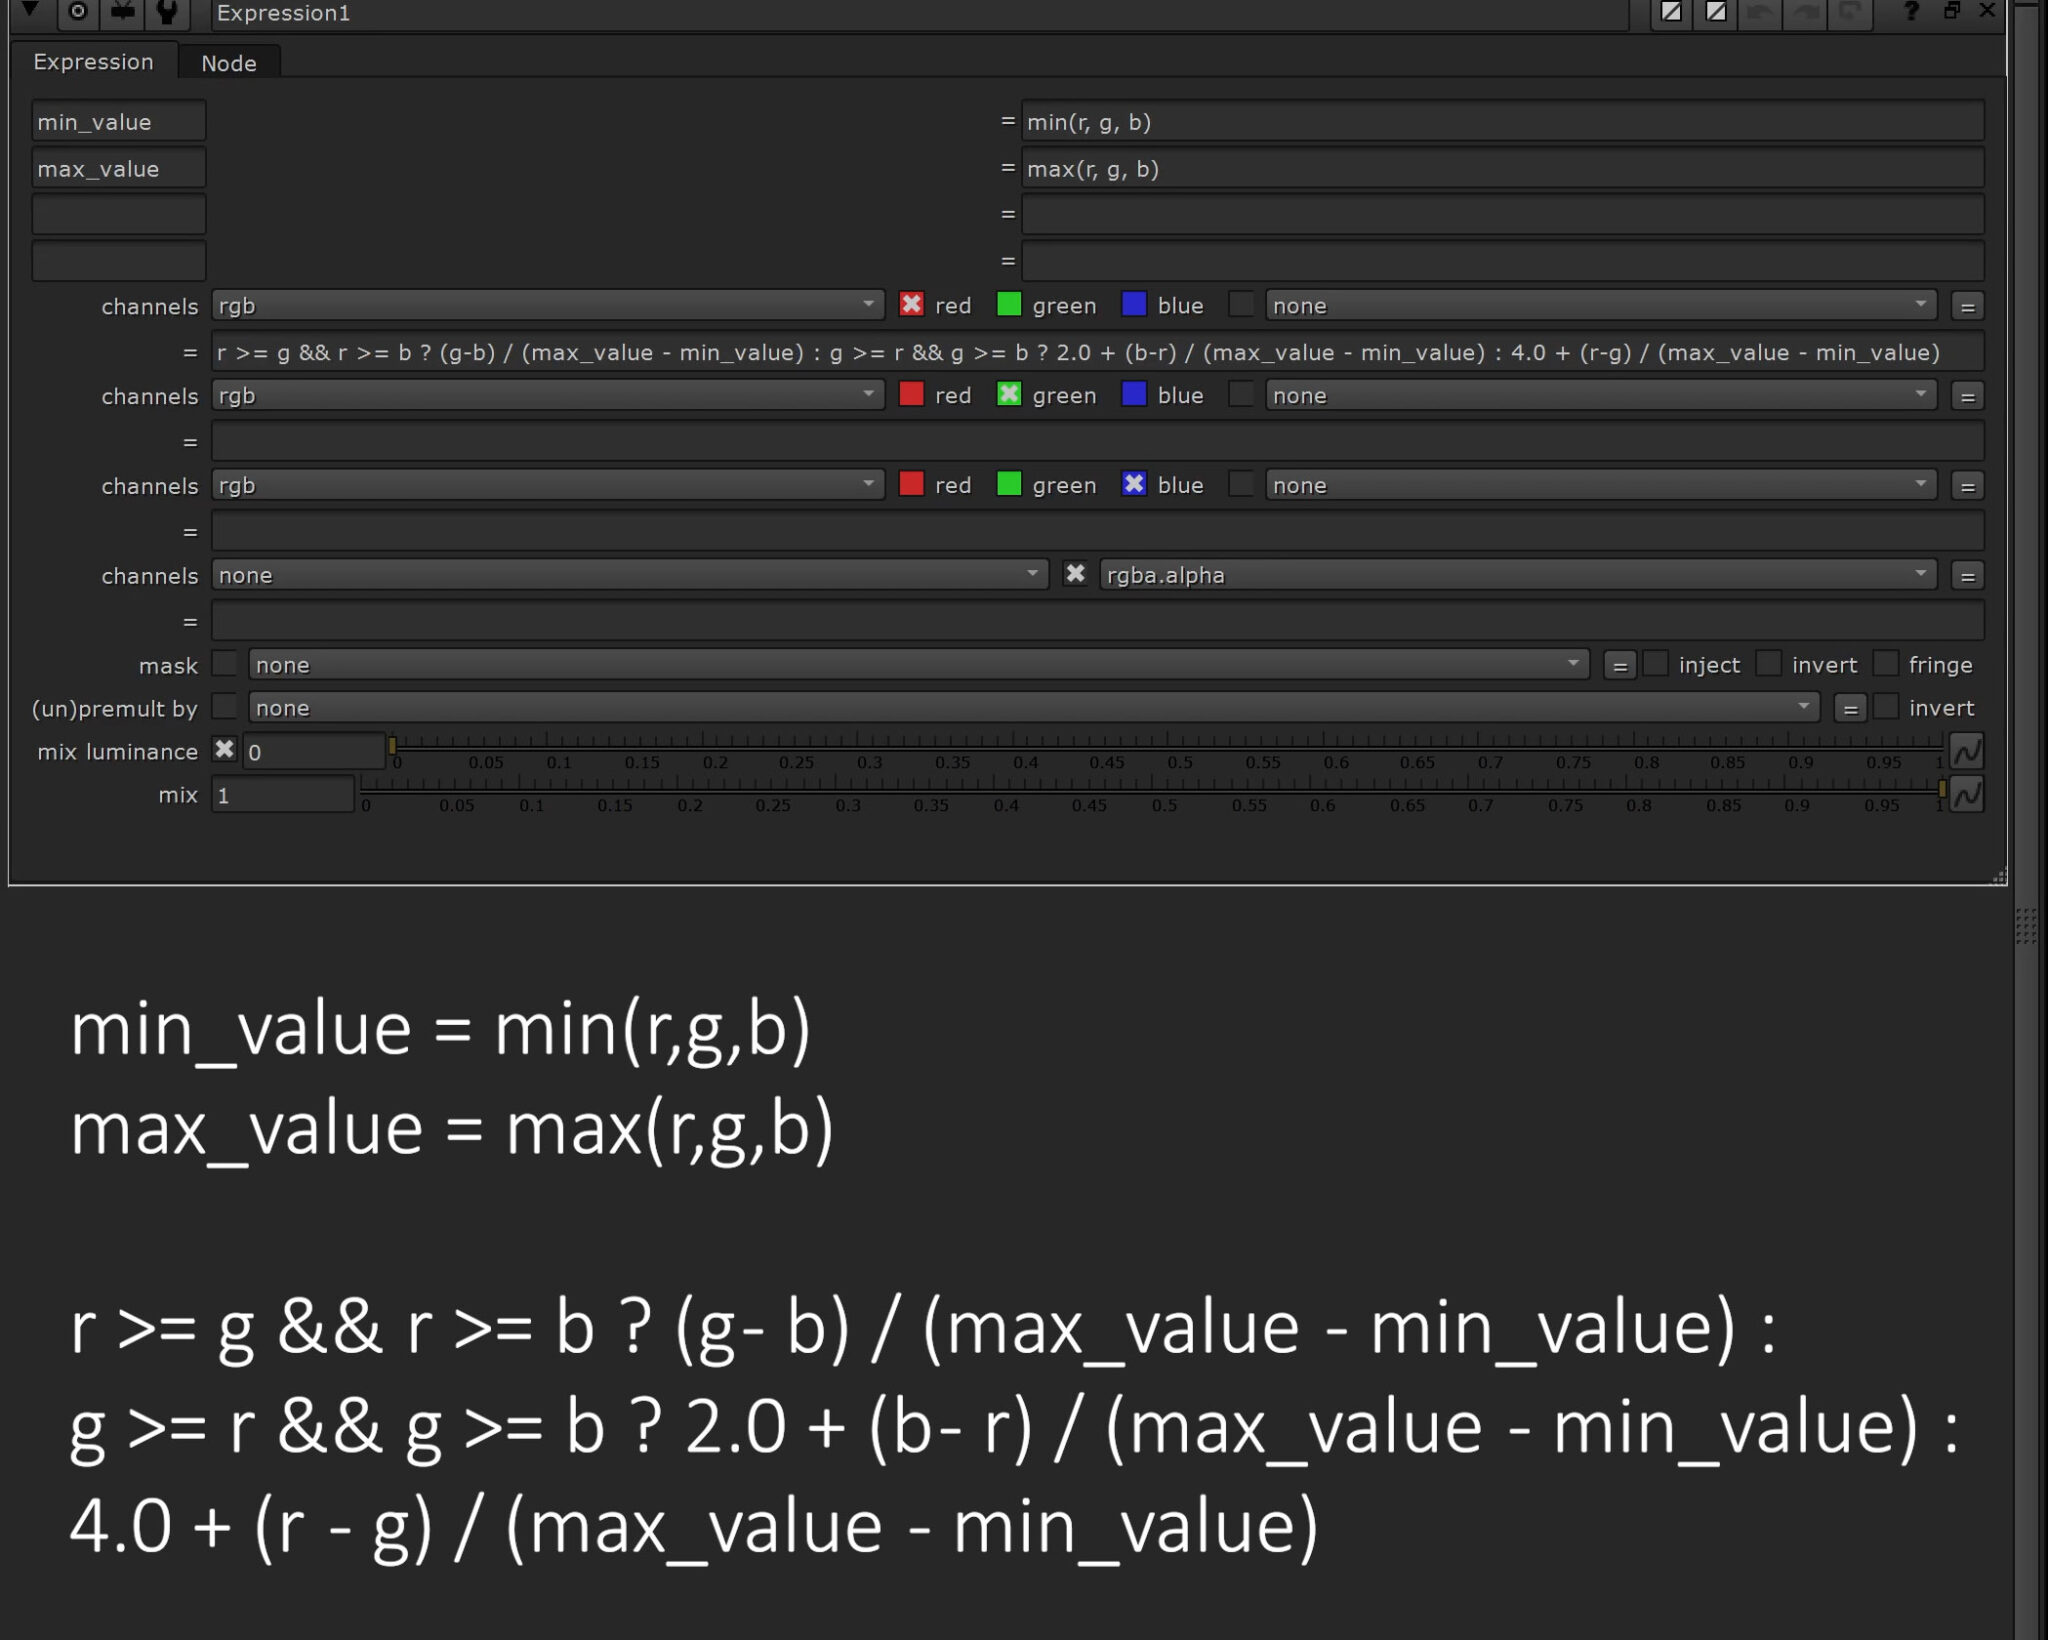Enable the fringe checkbox

coord(1886,664)
